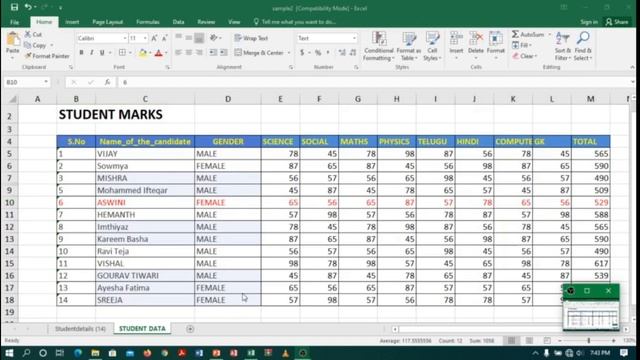Open the font size dropdown
Screen dimensions: 640x360
pos(145,38)
